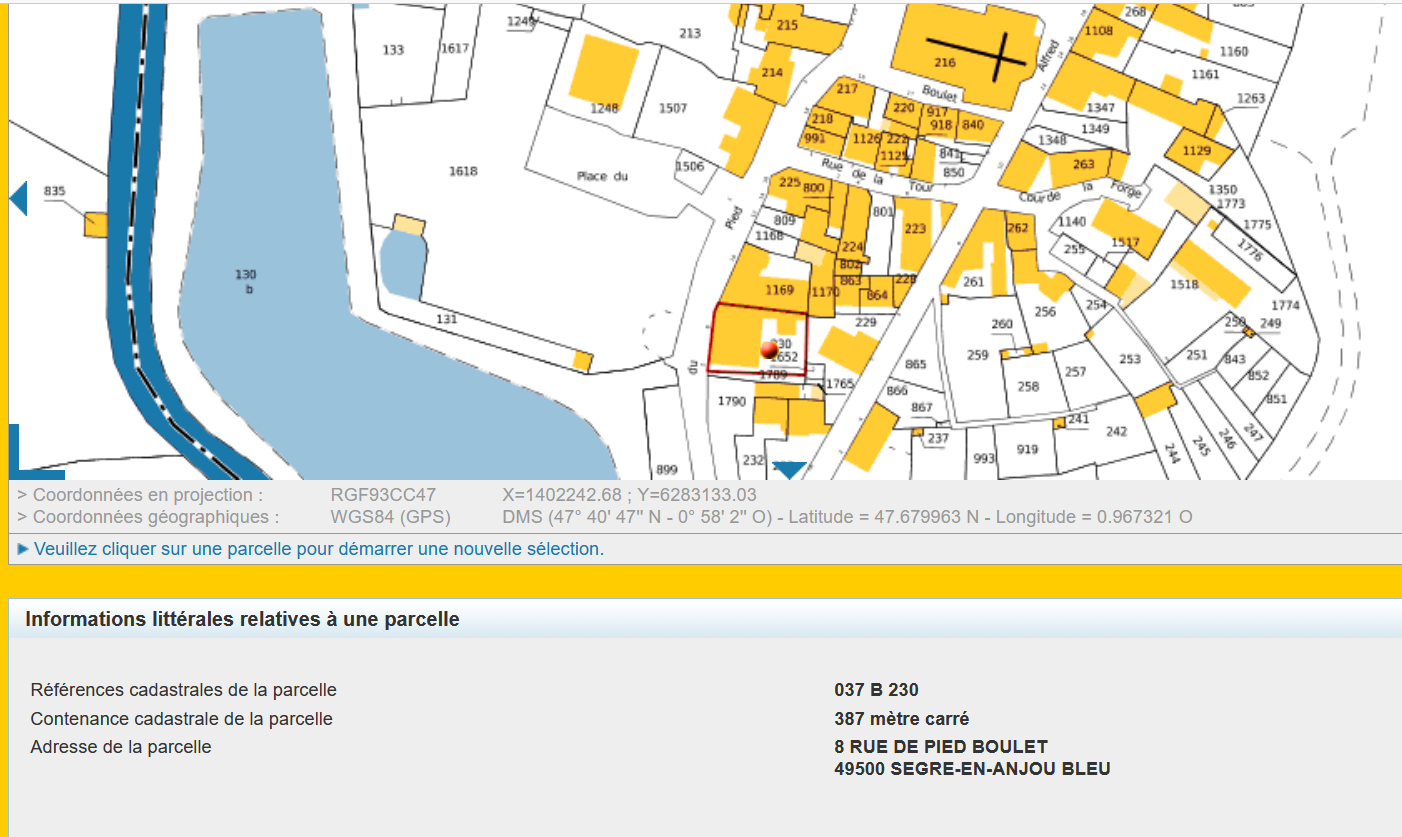Screen dimensions: 1402x837
Task: Click the cadastral reference value 037 B 230
Action: pos(876,690)
